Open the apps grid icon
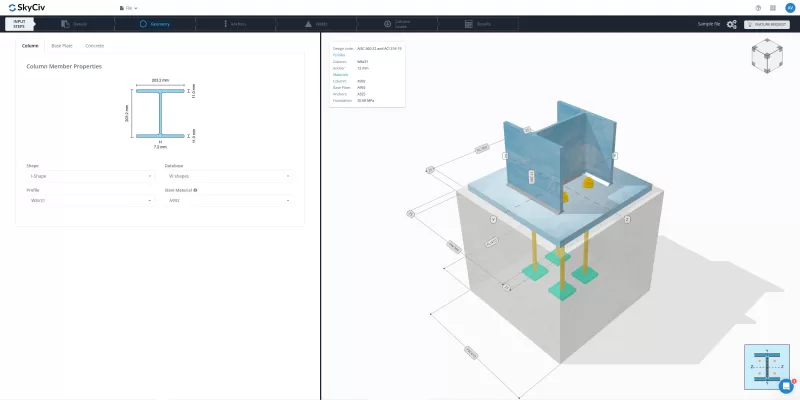 pos(773,8)
